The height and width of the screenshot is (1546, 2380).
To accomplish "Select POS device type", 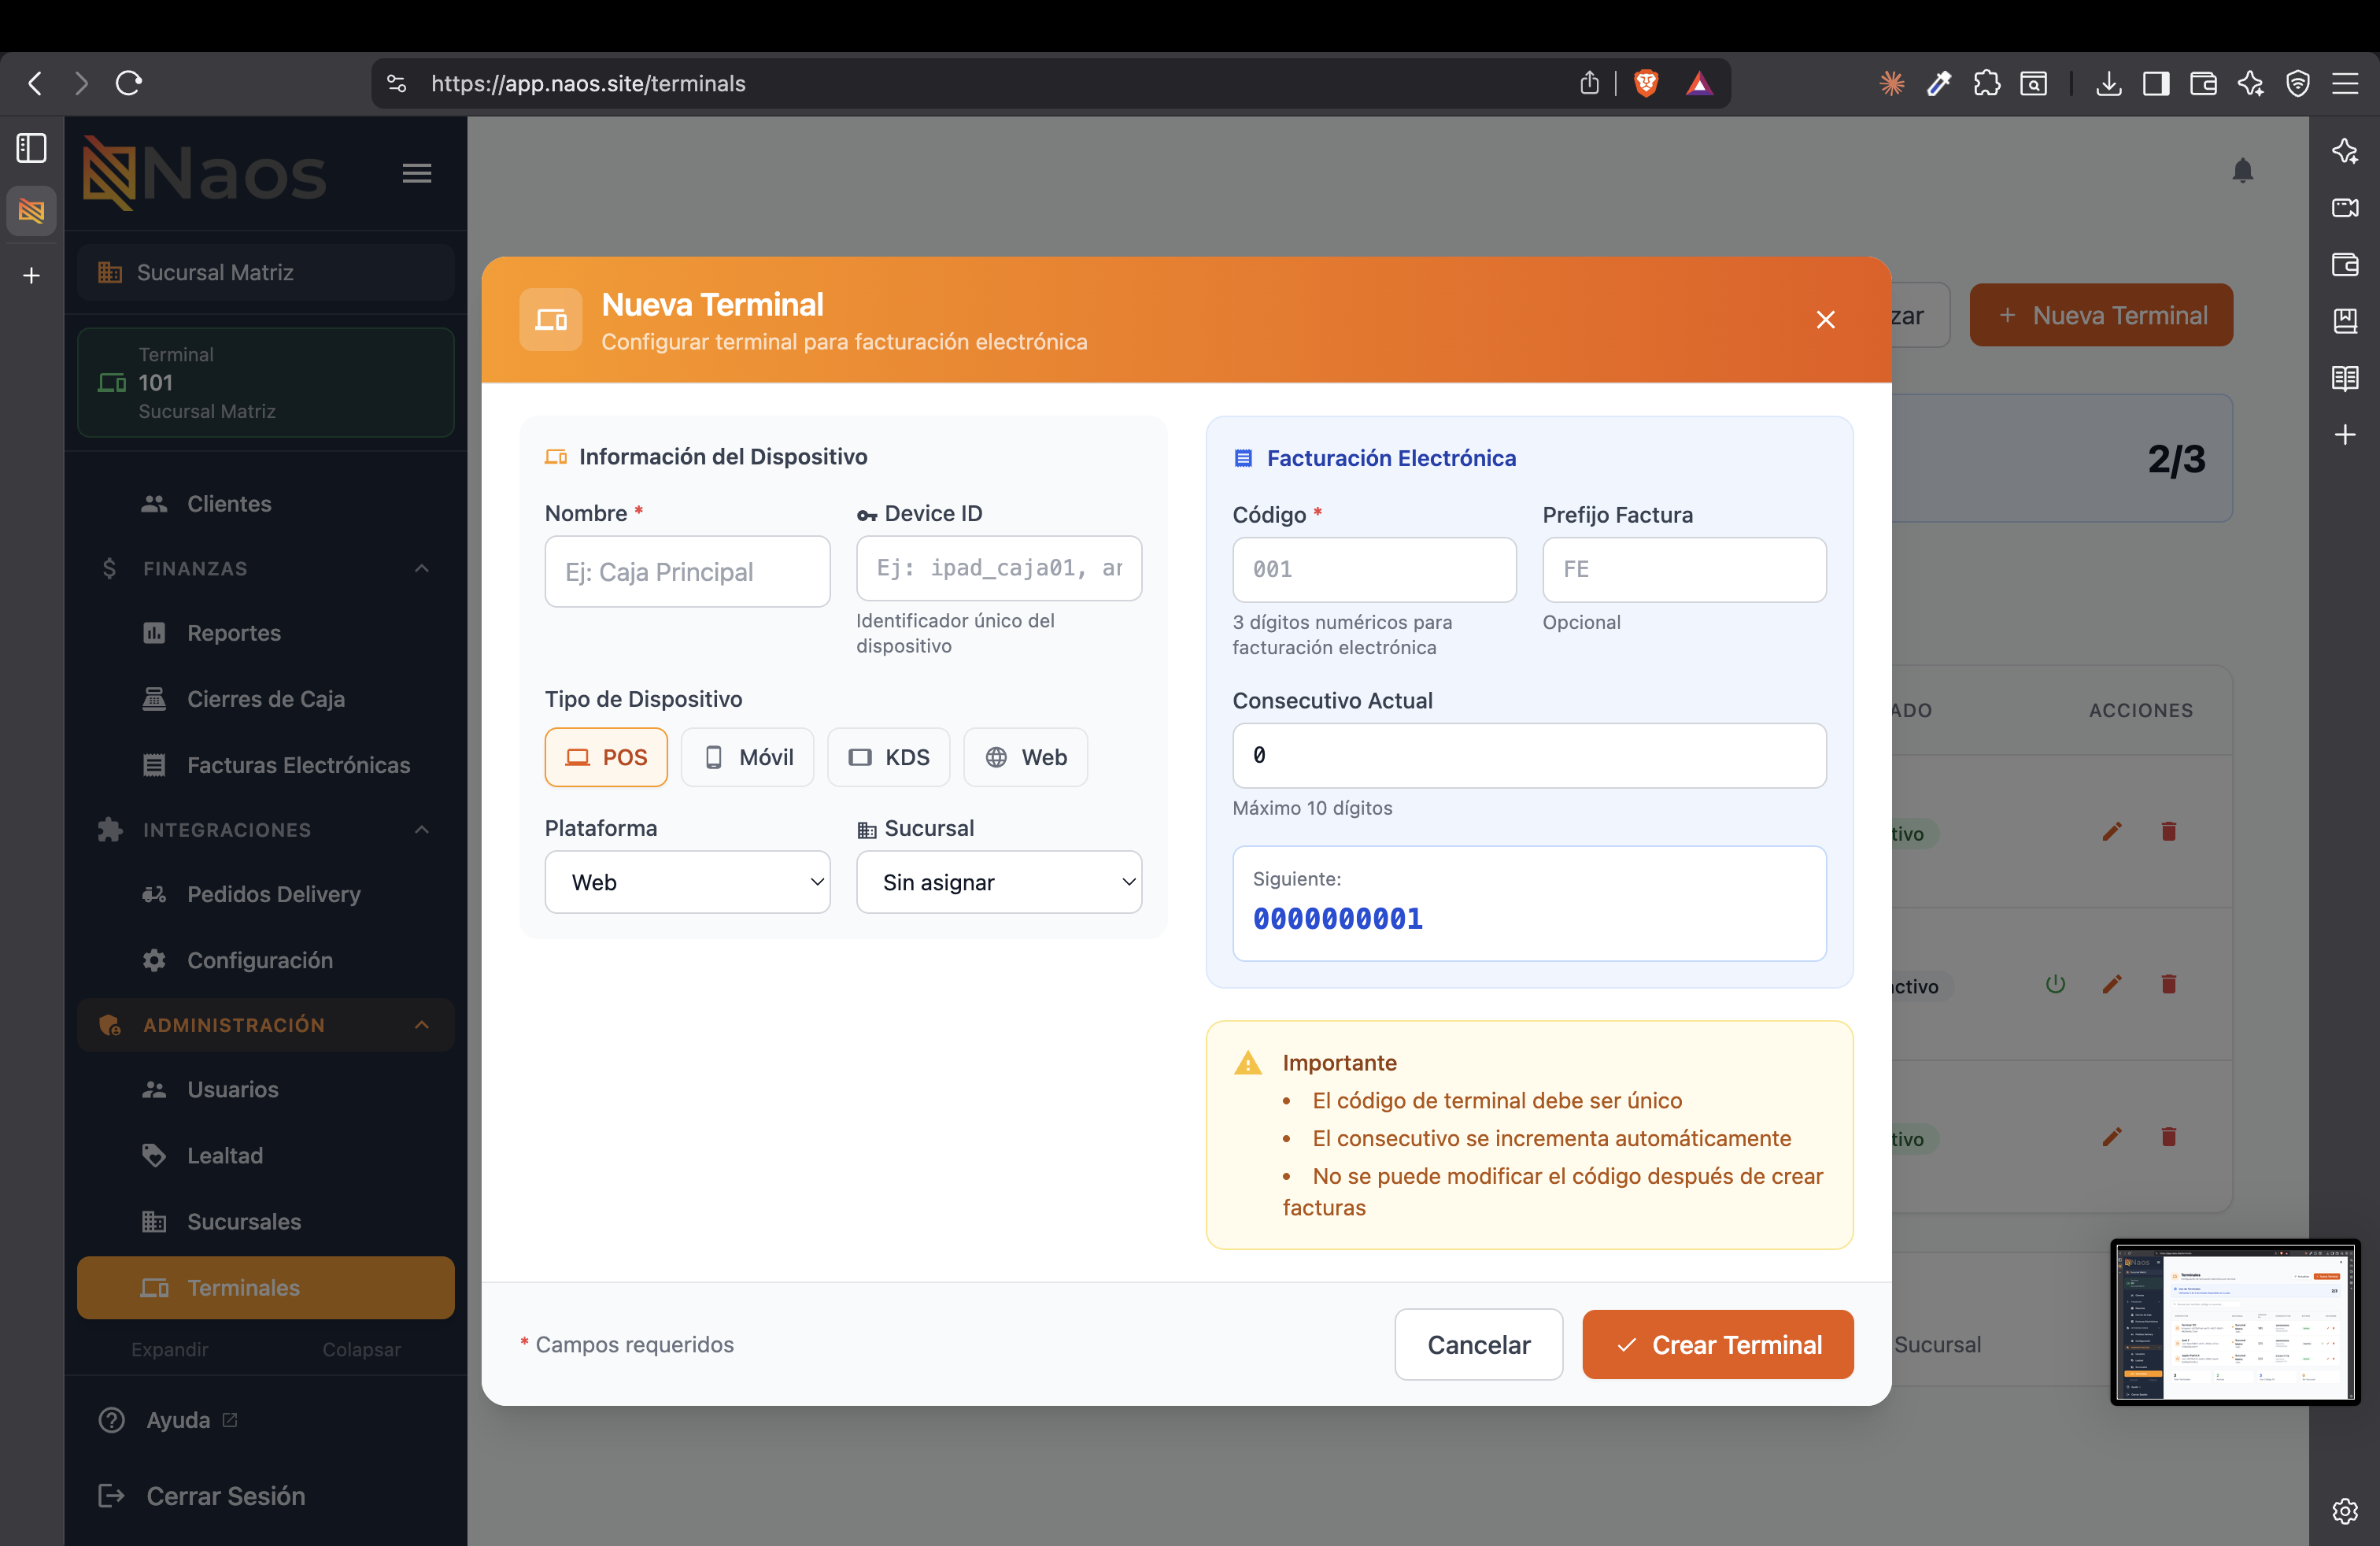I will pos(606,757).
